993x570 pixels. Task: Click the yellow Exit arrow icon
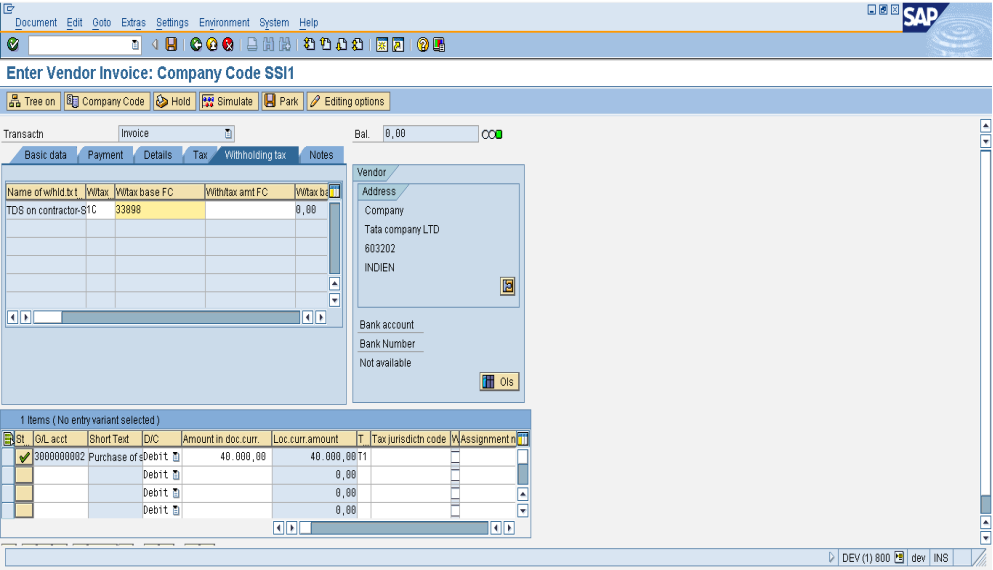(212, 45)
